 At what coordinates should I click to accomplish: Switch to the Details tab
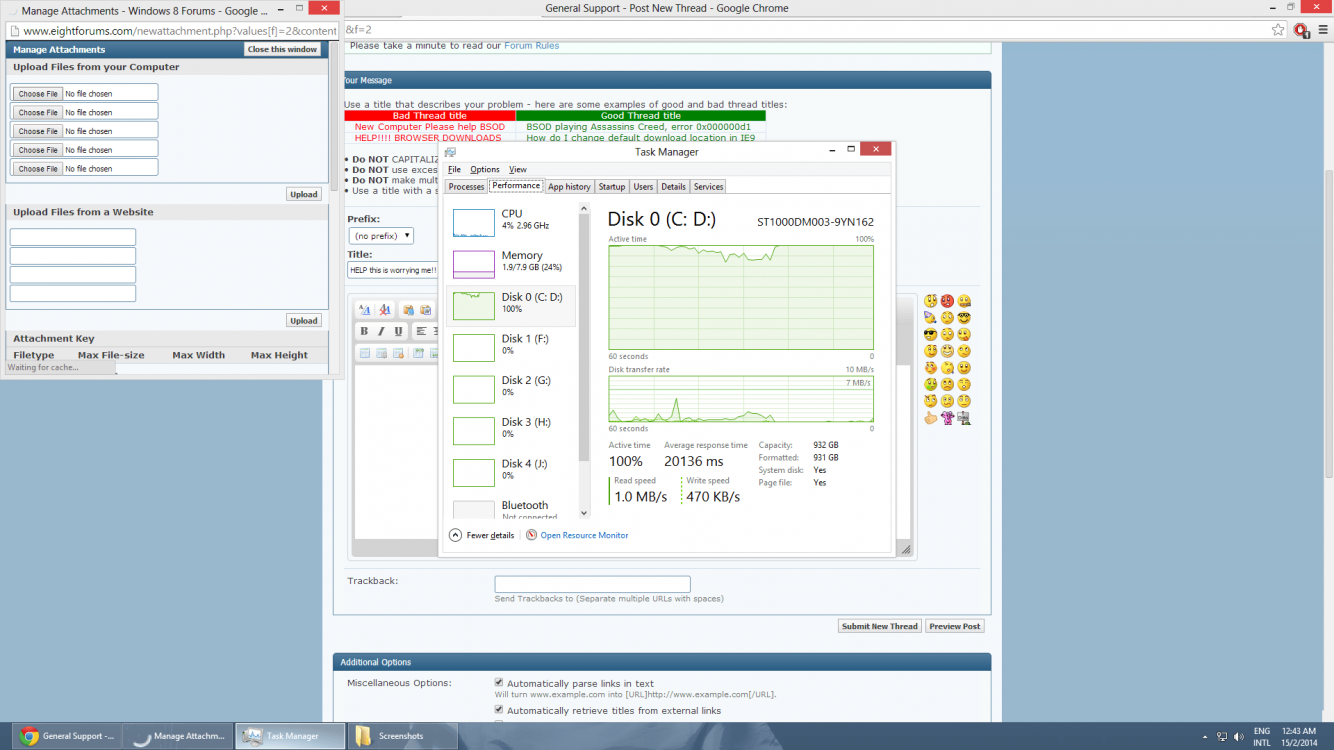pyautogui.click(x=673, y=187)
